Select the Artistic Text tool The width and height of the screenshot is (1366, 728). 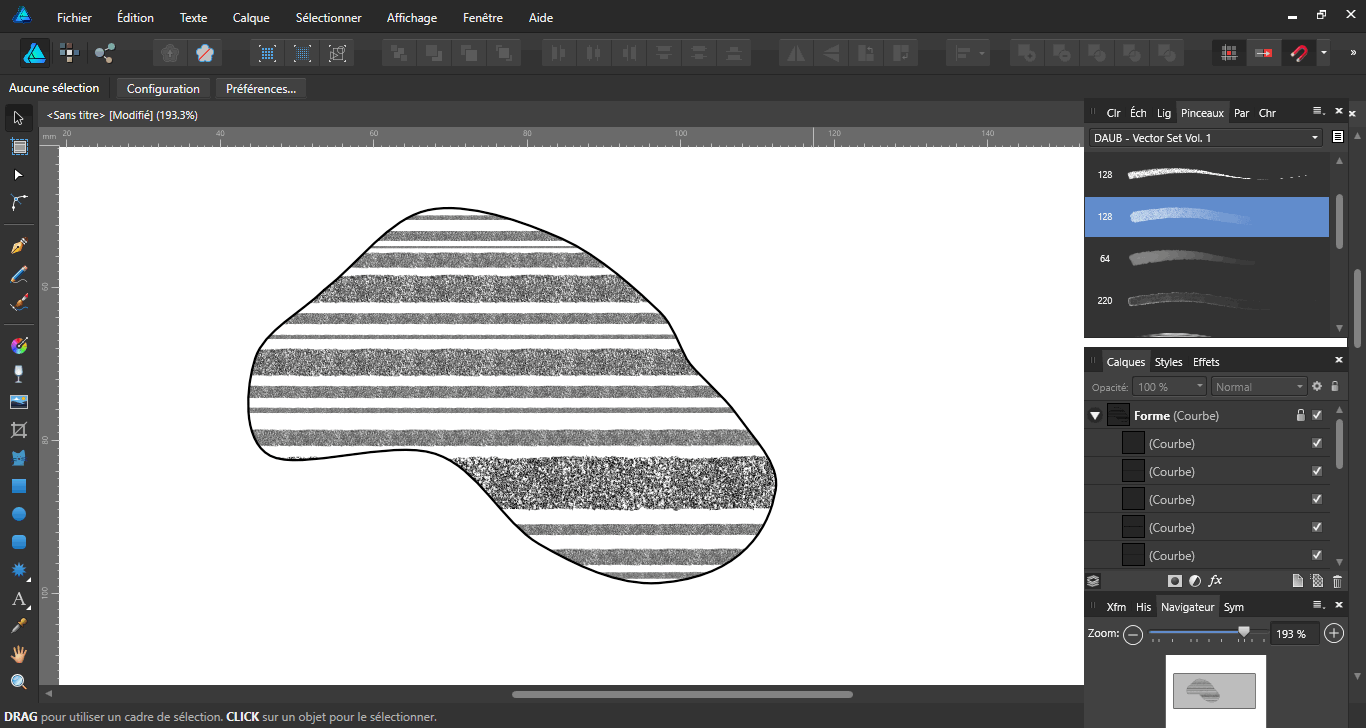(x=18, y=599)
